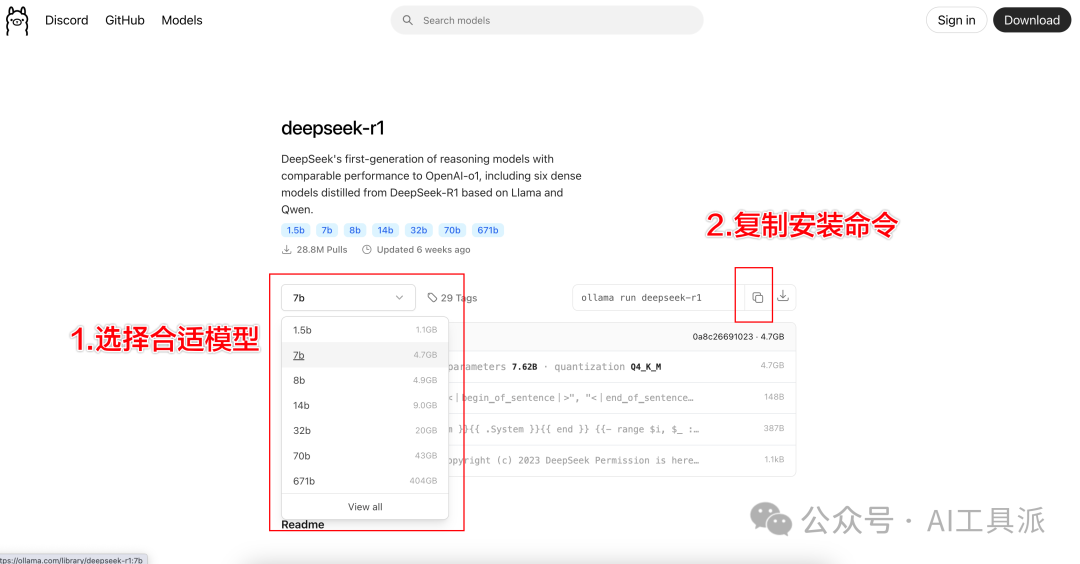Focus the Search models field

click(x=547, y=21)
